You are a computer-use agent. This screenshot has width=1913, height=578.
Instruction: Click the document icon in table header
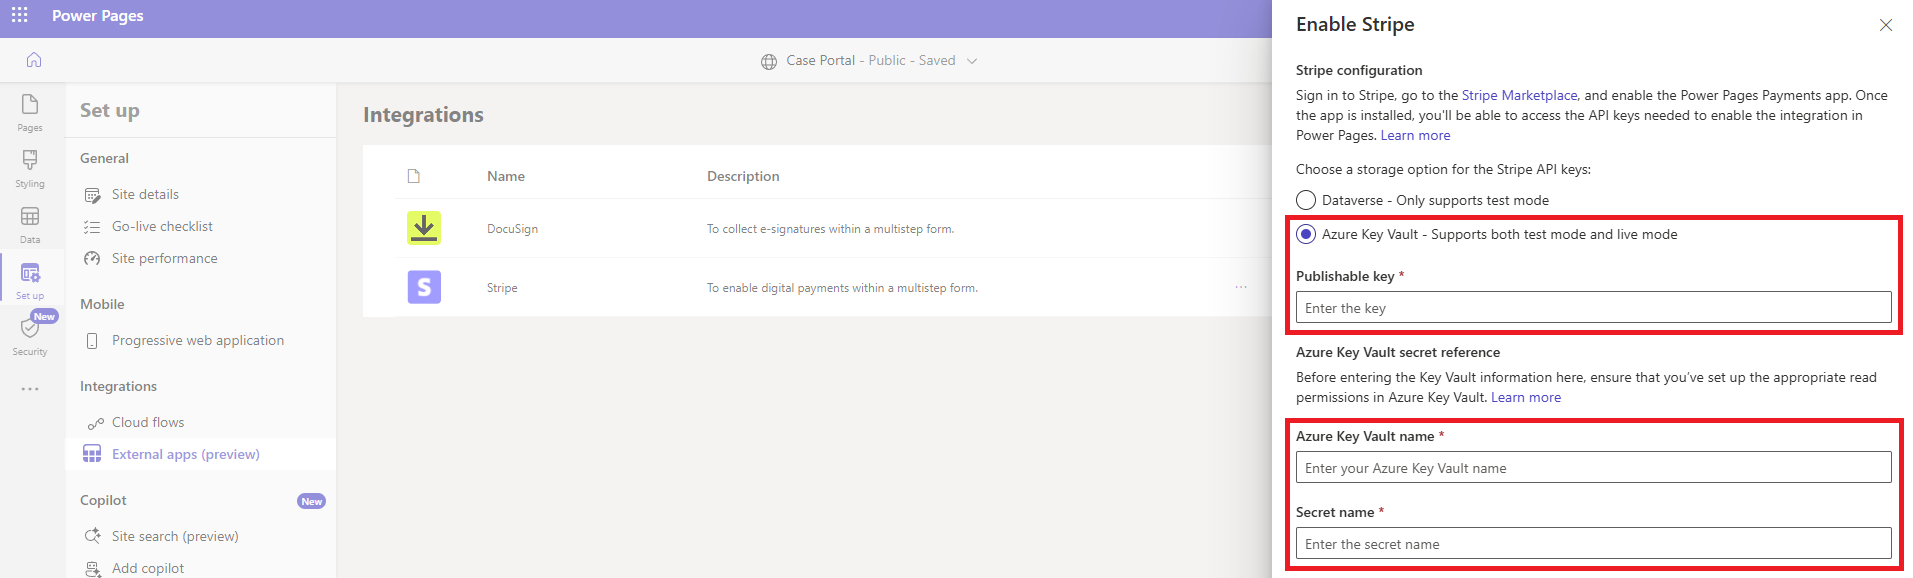point(414,176)
